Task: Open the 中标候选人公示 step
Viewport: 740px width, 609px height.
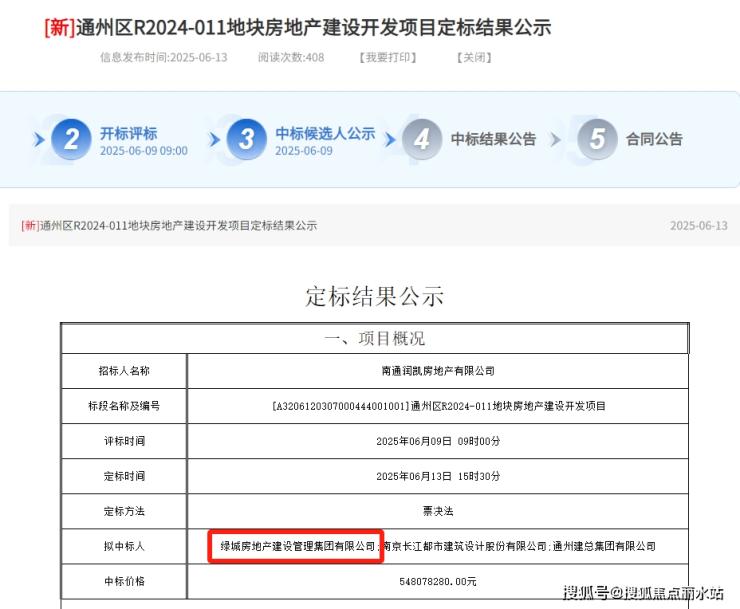Action: [x=325, y=134]
